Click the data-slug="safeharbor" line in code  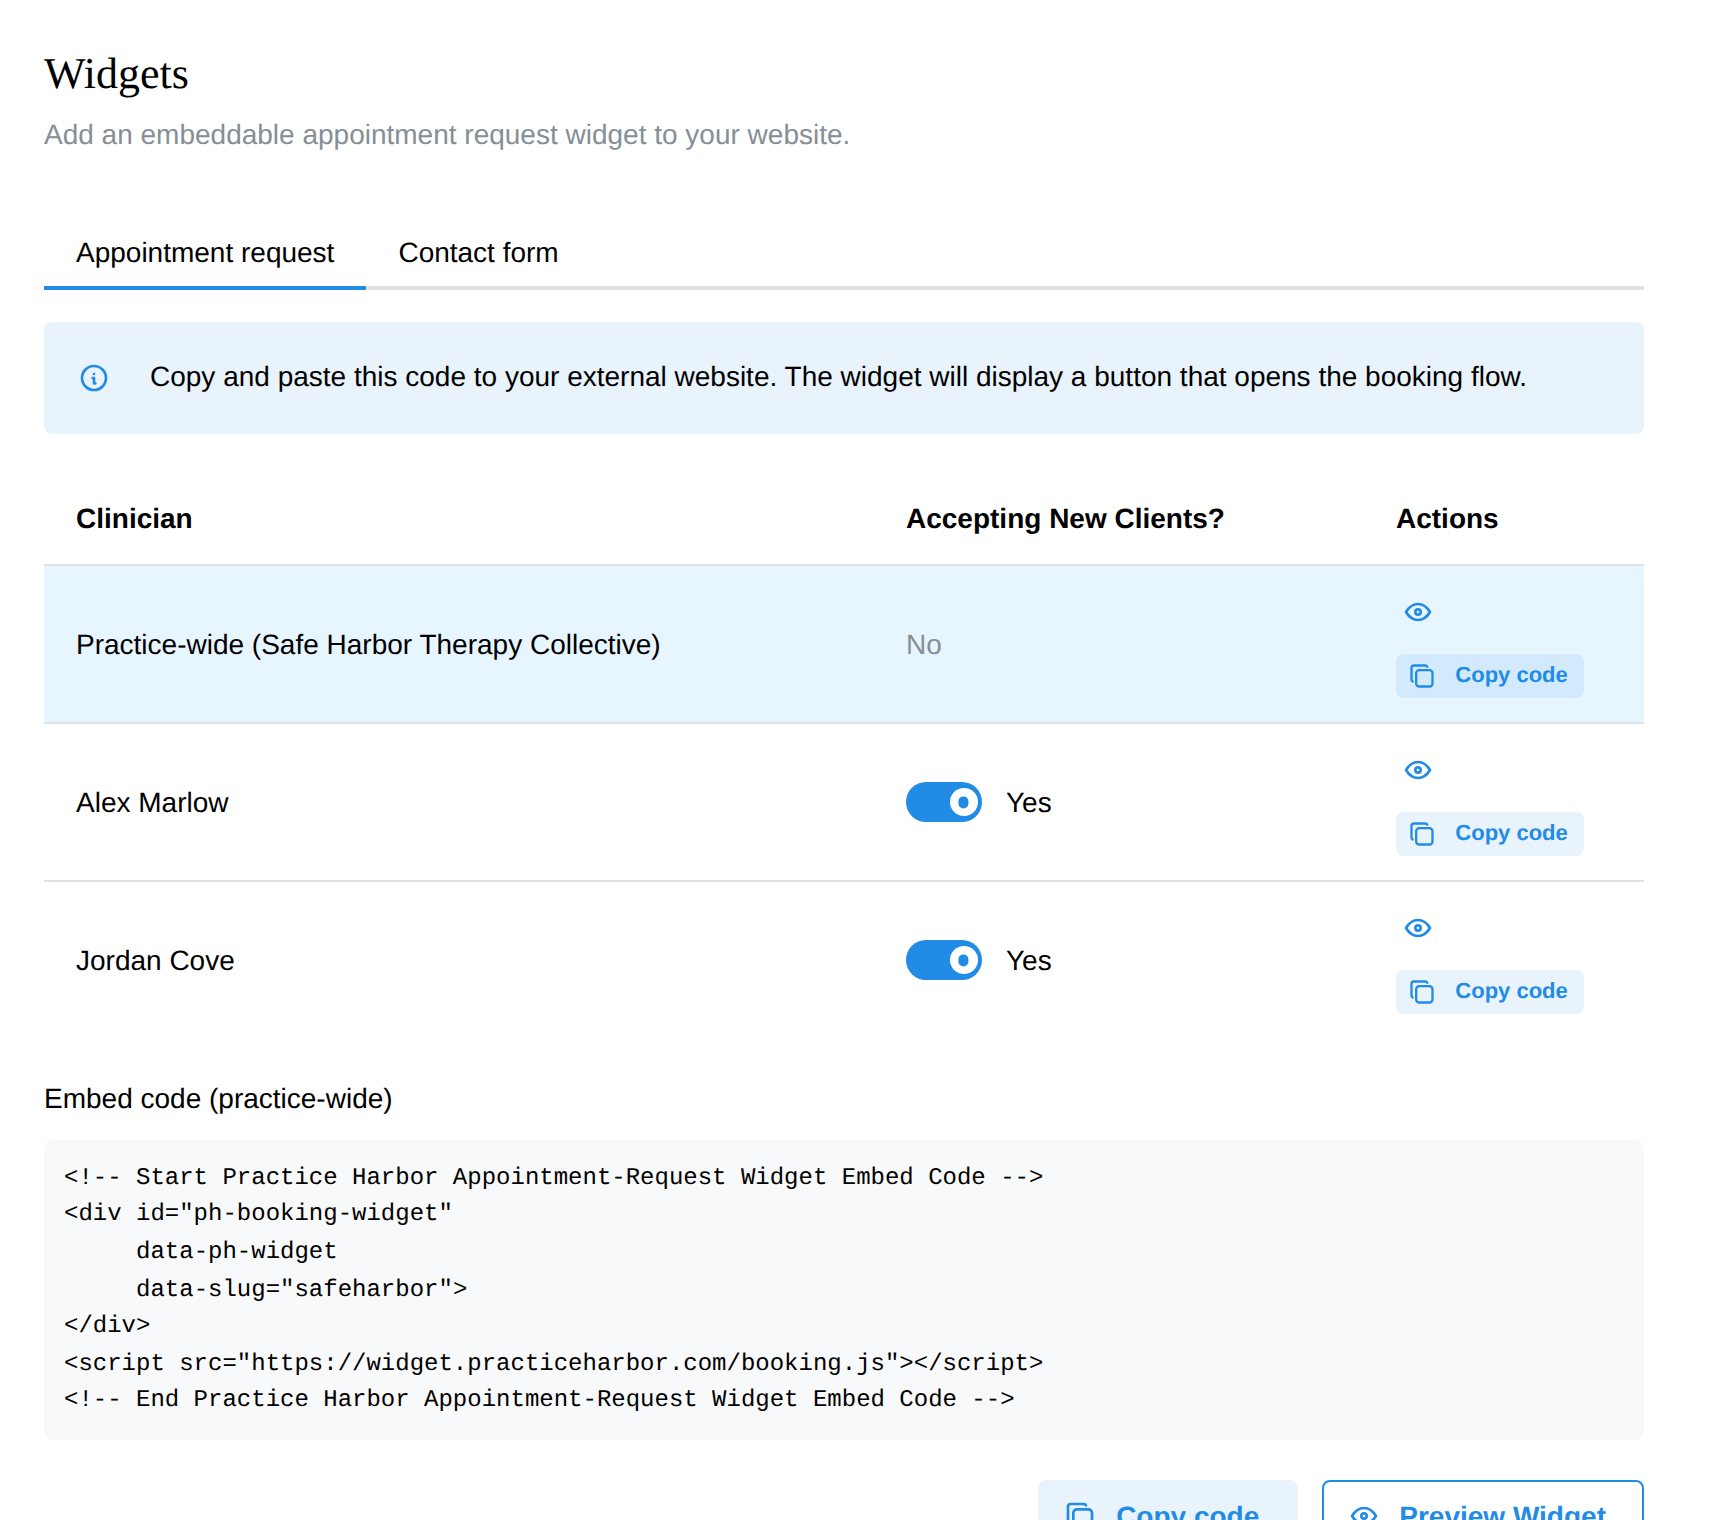pyautogui.click(x=301, y=1288)
